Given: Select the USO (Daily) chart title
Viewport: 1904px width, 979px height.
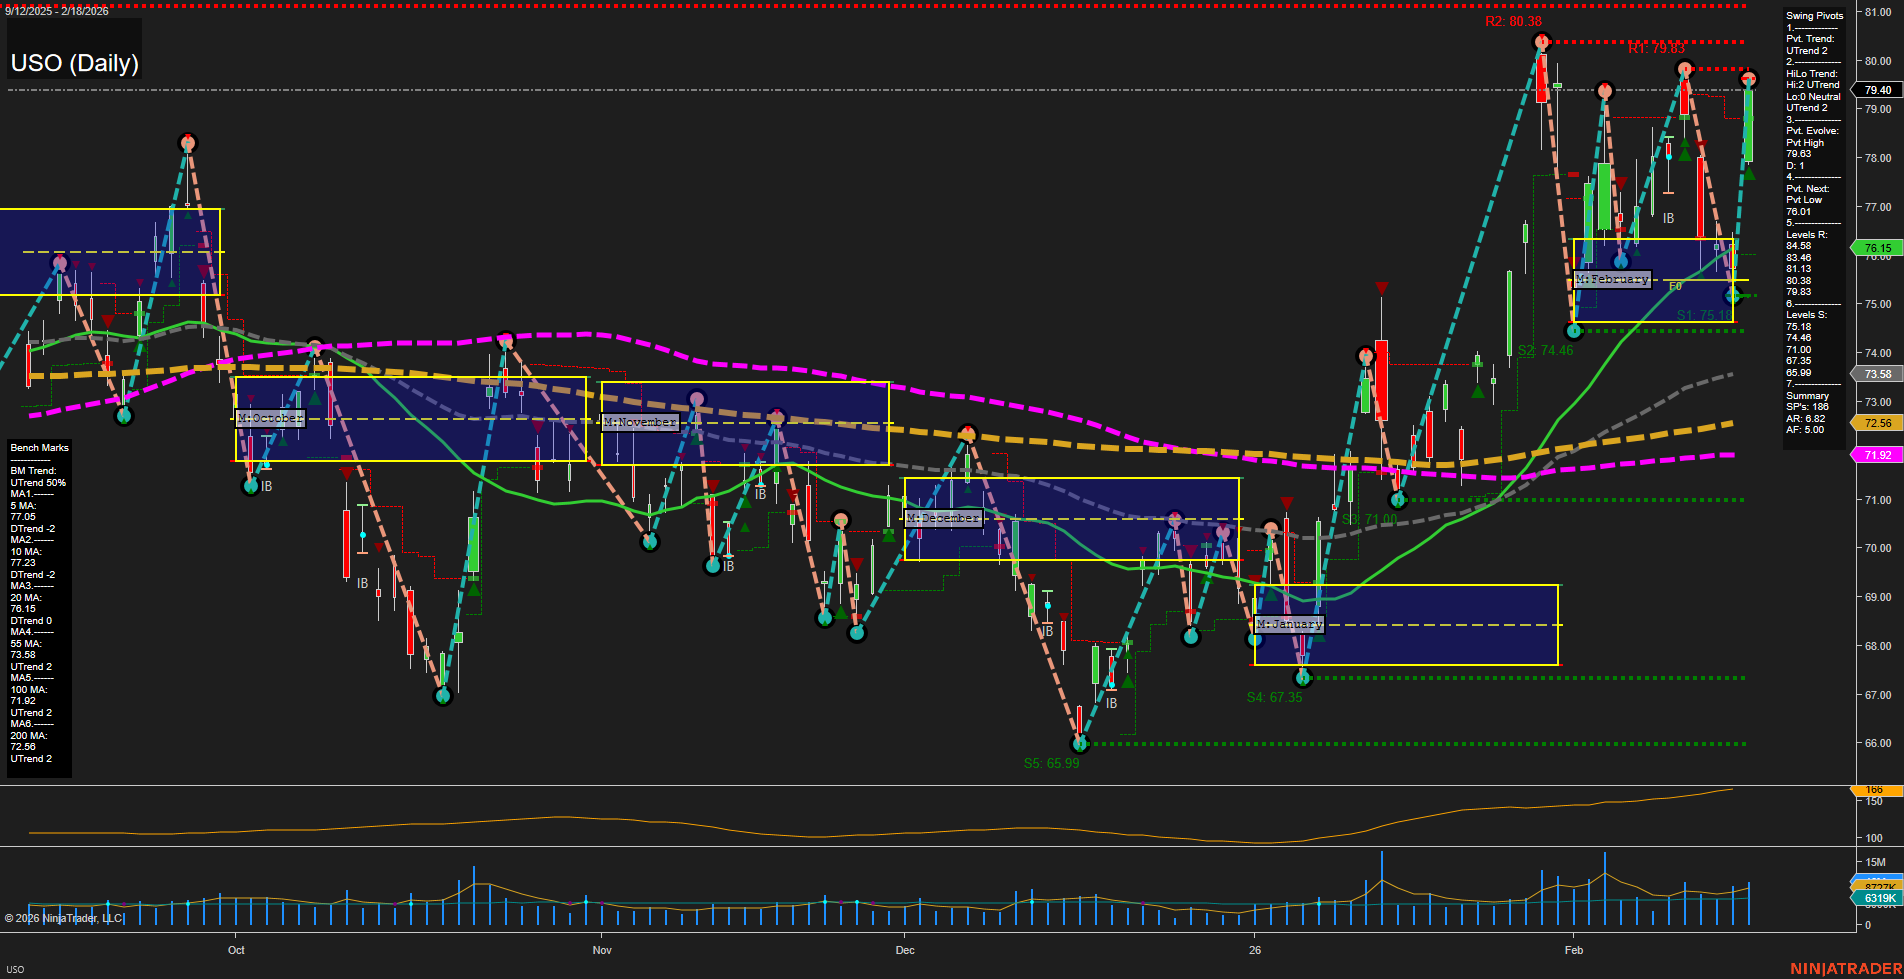Looking at the screenshot, I should point(74,62).
